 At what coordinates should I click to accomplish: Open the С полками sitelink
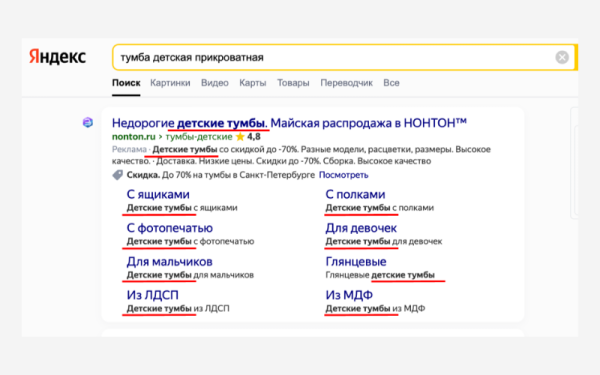355,194
